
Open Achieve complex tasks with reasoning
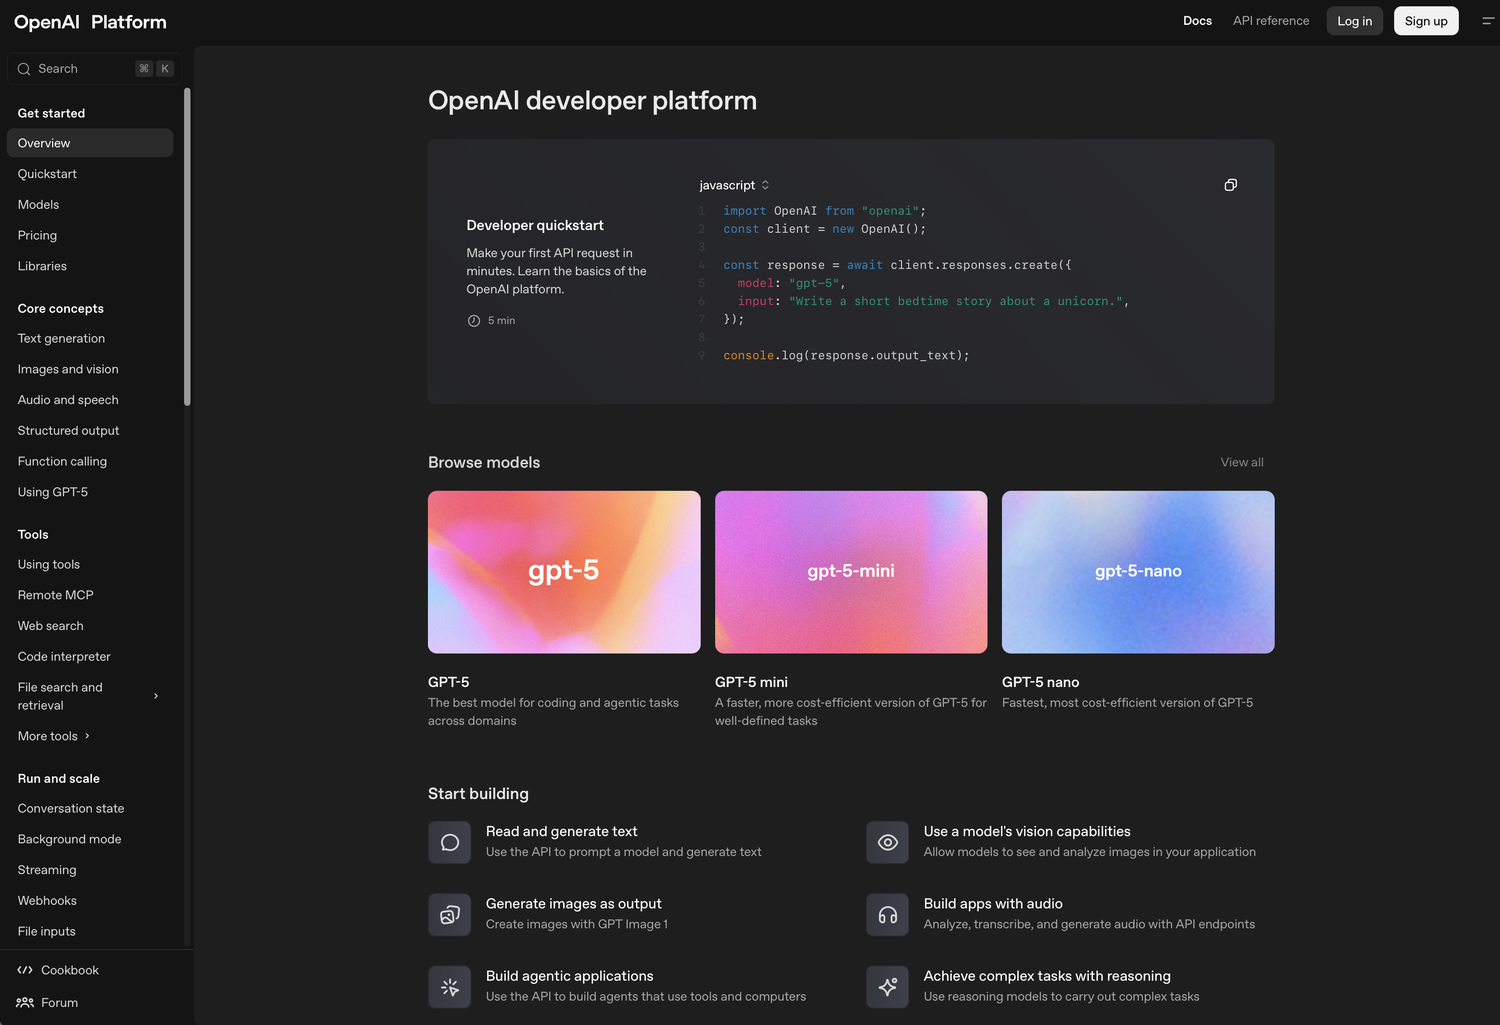(1047, 976)
